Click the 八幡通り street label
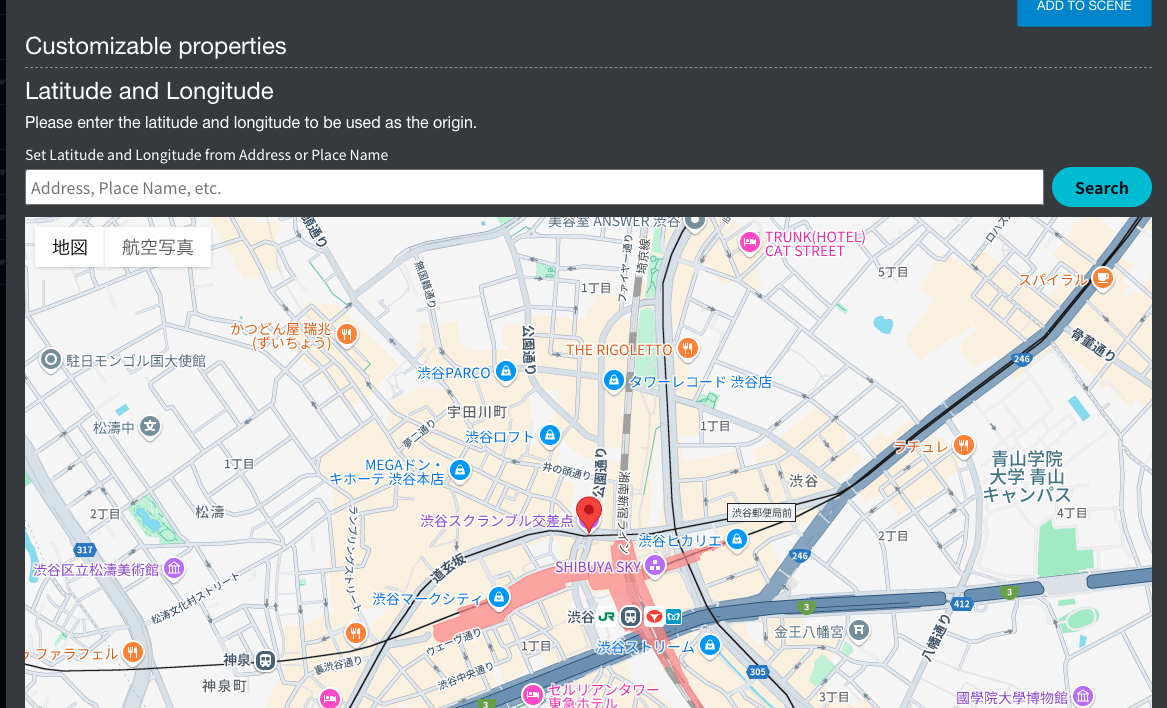1167x708 pixels. pos(937,637)
